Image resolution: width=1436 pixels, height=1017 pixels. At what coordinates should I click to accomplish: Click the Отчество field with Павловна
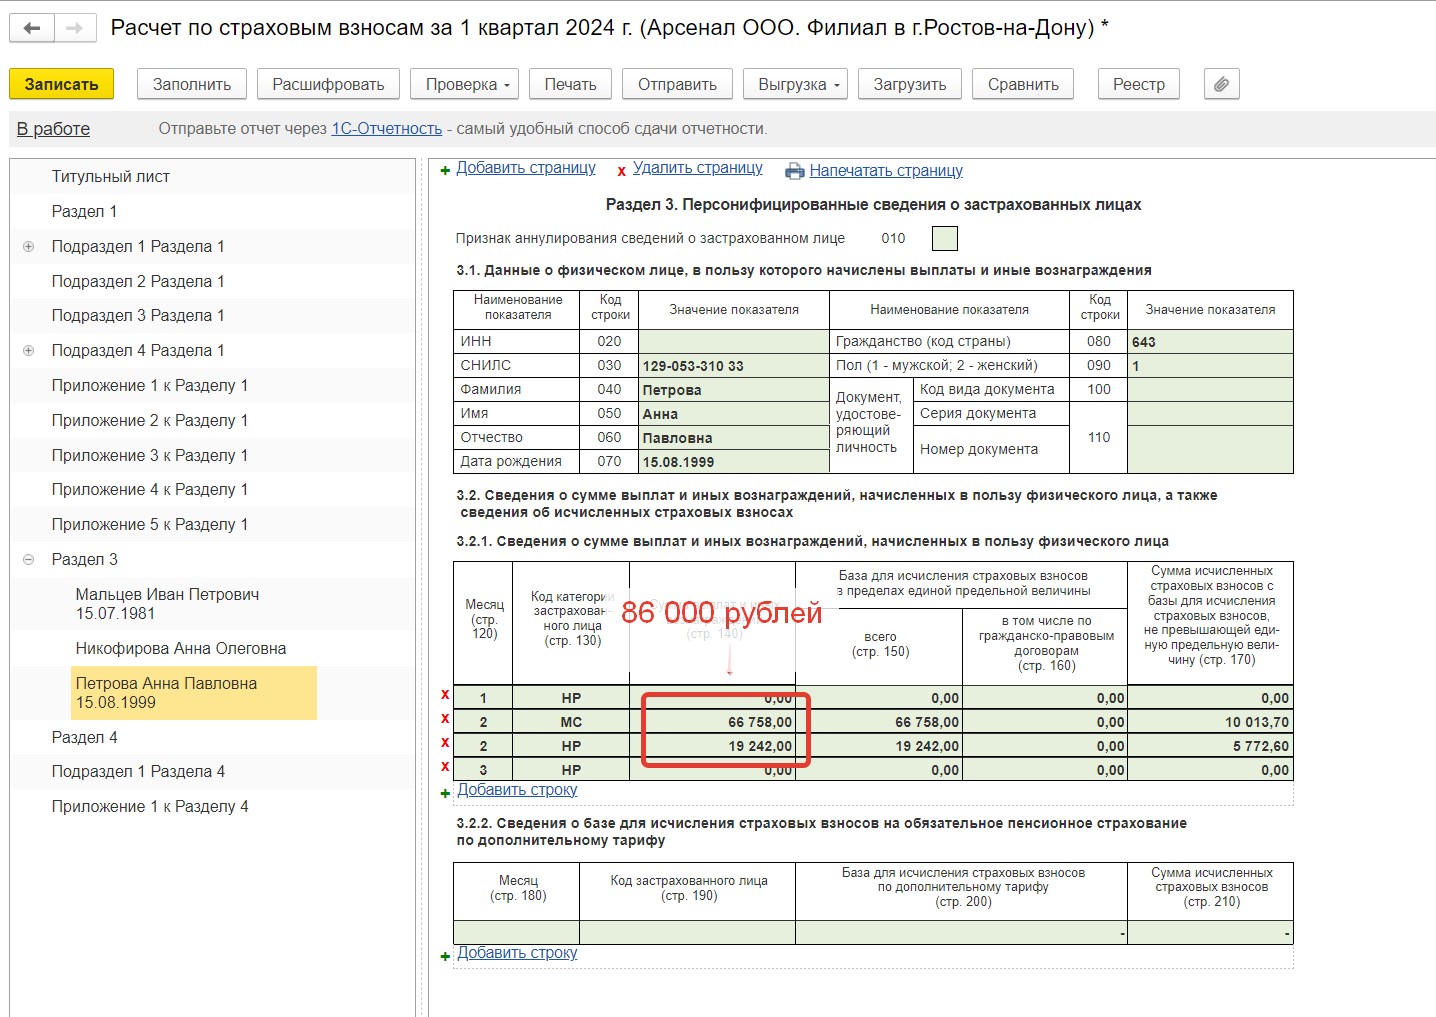tap(733, 437)
